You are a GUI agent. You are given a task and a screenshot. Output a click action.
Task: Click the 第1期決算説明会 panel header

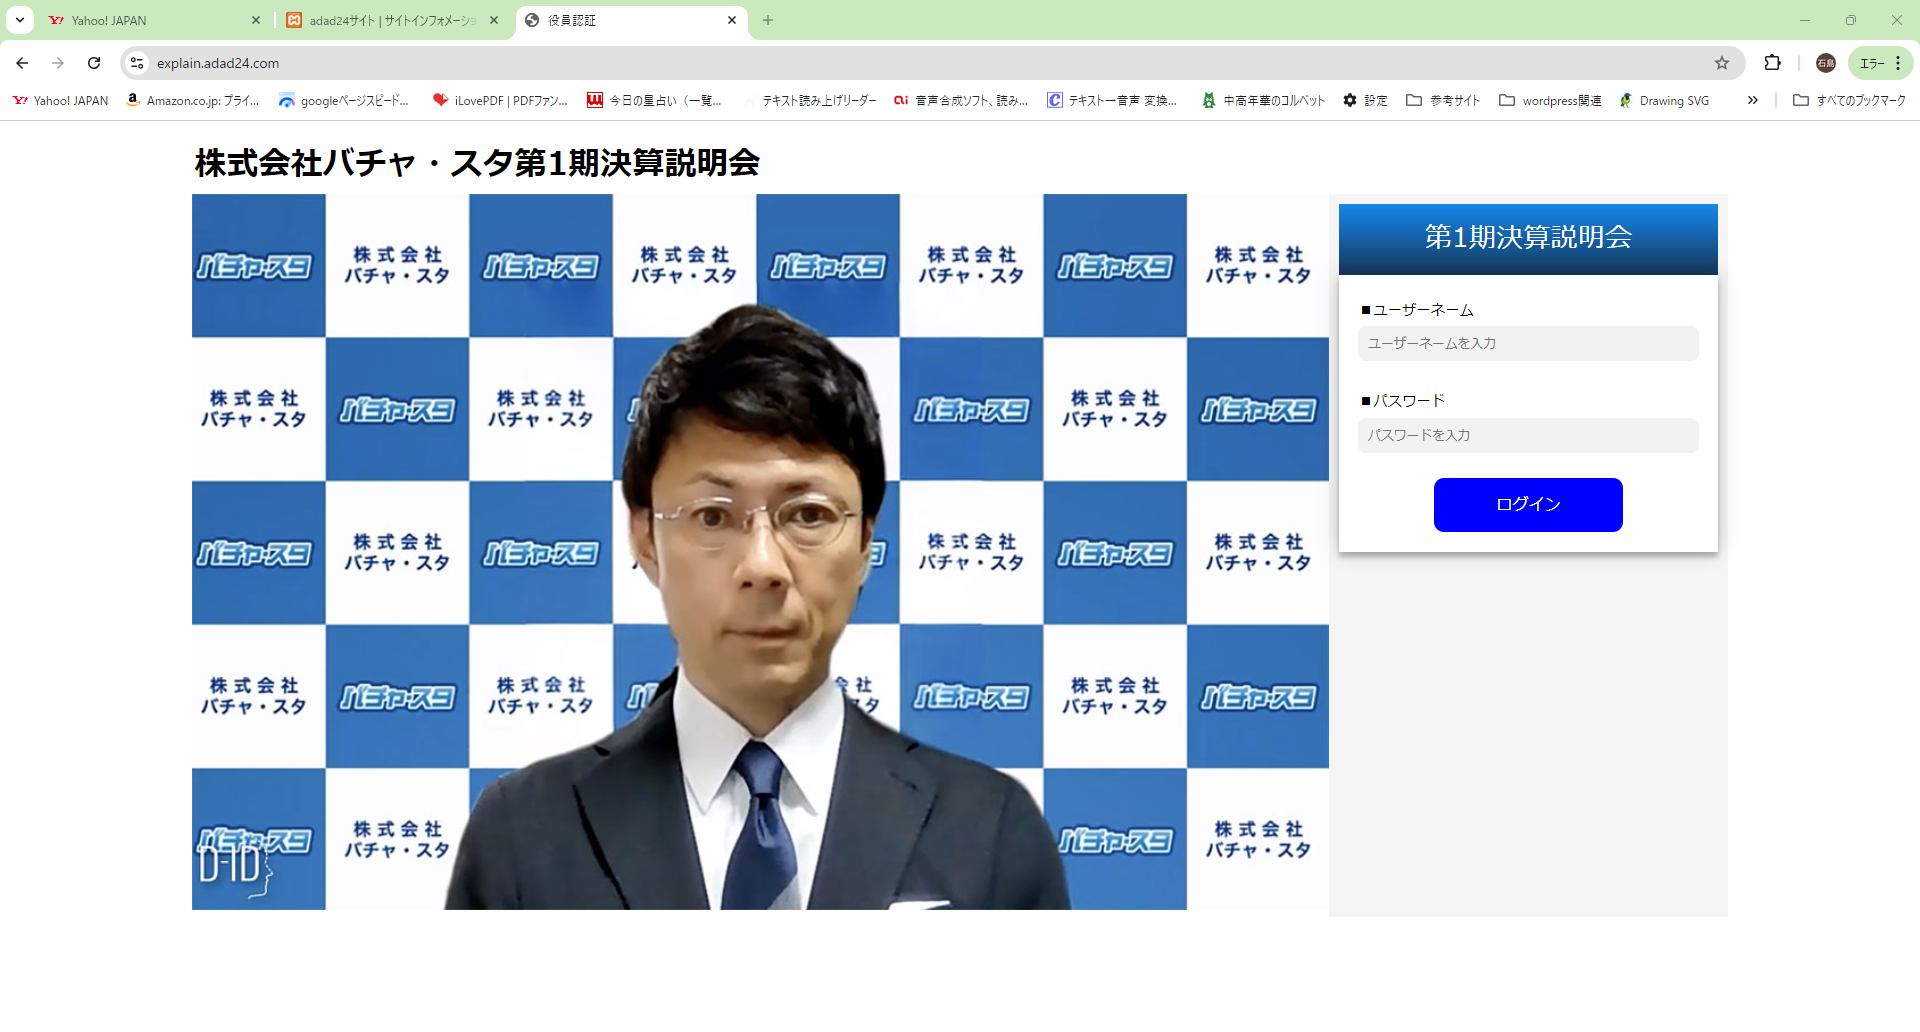pos(1528,239)
